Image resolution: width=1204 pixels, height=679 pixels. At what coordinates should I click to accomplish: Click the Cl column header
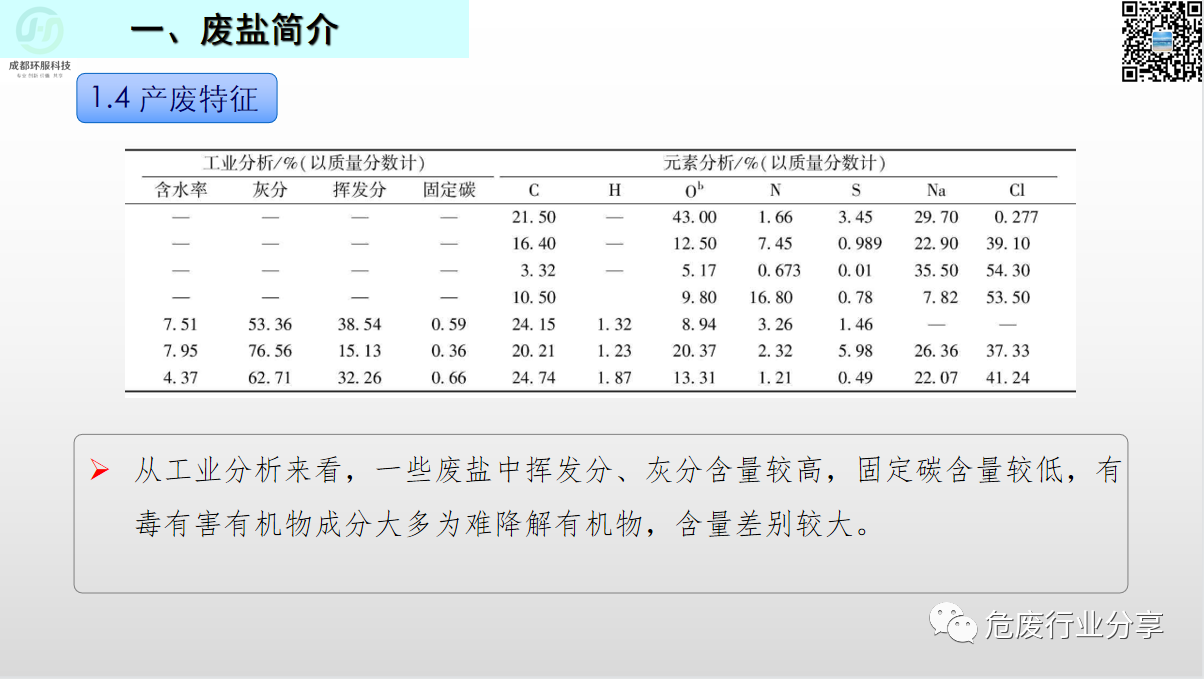pos(1016,190)
